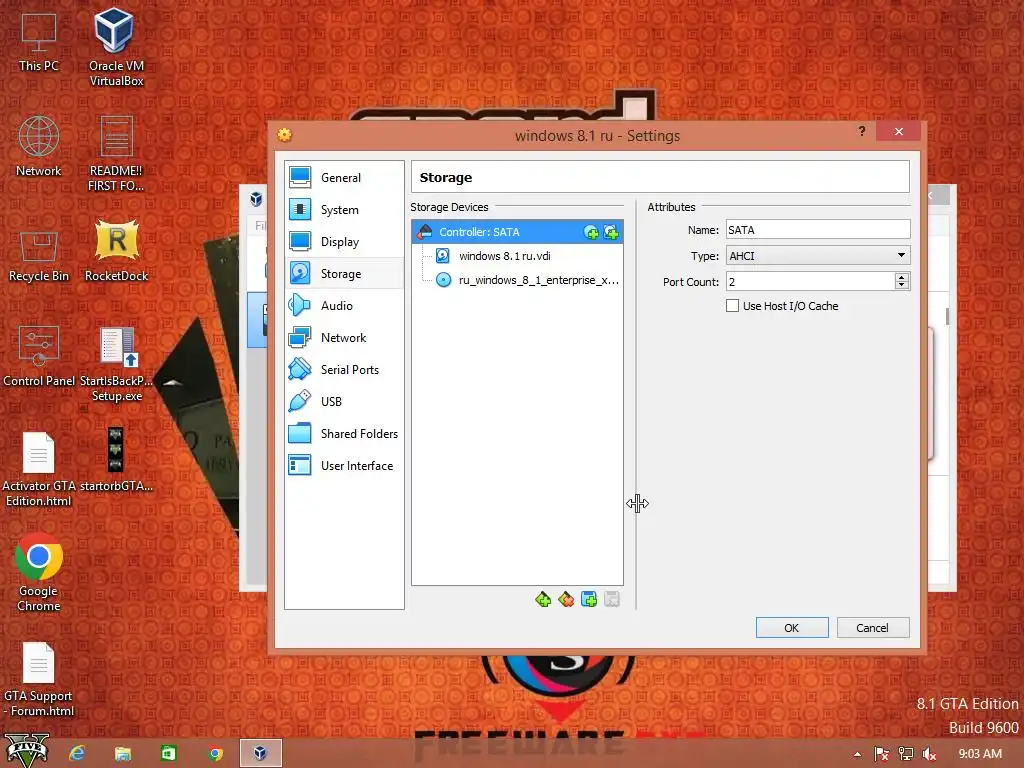Open the System settings page
Viewport: 1024px width, 768px height.
pyautogui.click(x=344, y=210)
